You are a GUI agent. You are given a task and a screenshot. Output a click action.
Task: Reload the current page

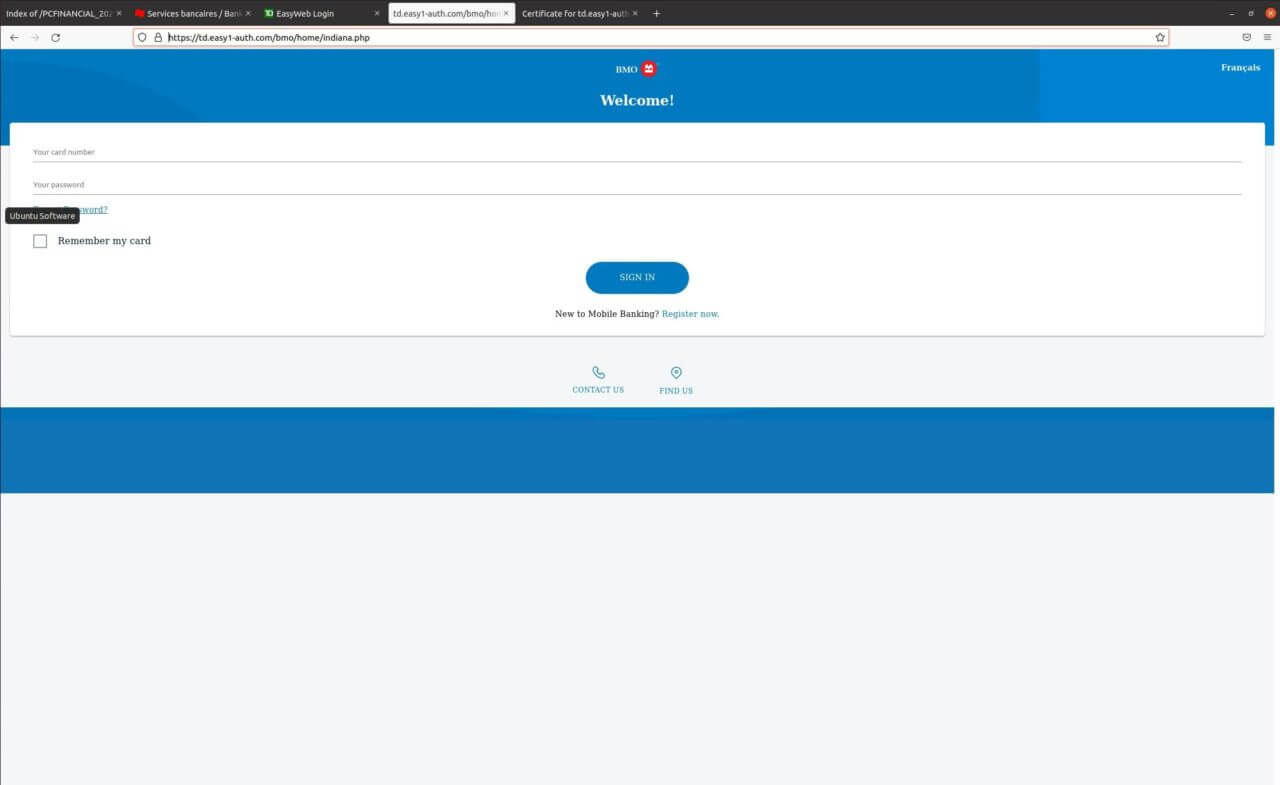[x=56, y=37]
